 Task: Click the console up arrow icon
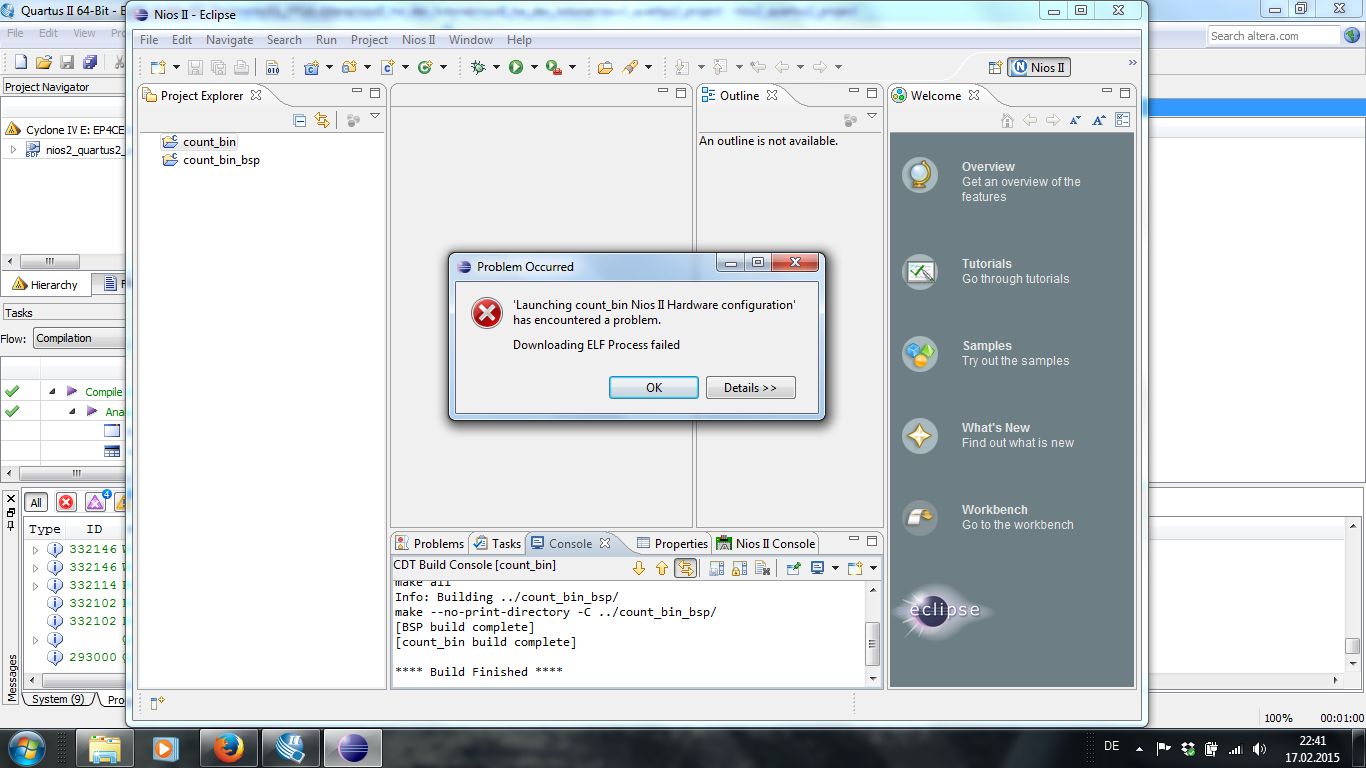click(x=662, y=568)
